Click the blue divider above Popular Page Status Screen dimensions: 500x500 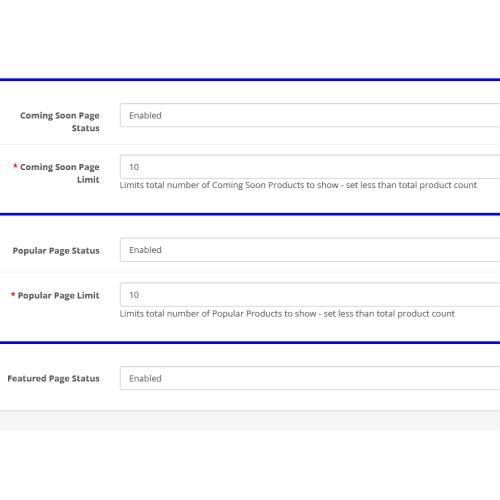click(250, 214)
